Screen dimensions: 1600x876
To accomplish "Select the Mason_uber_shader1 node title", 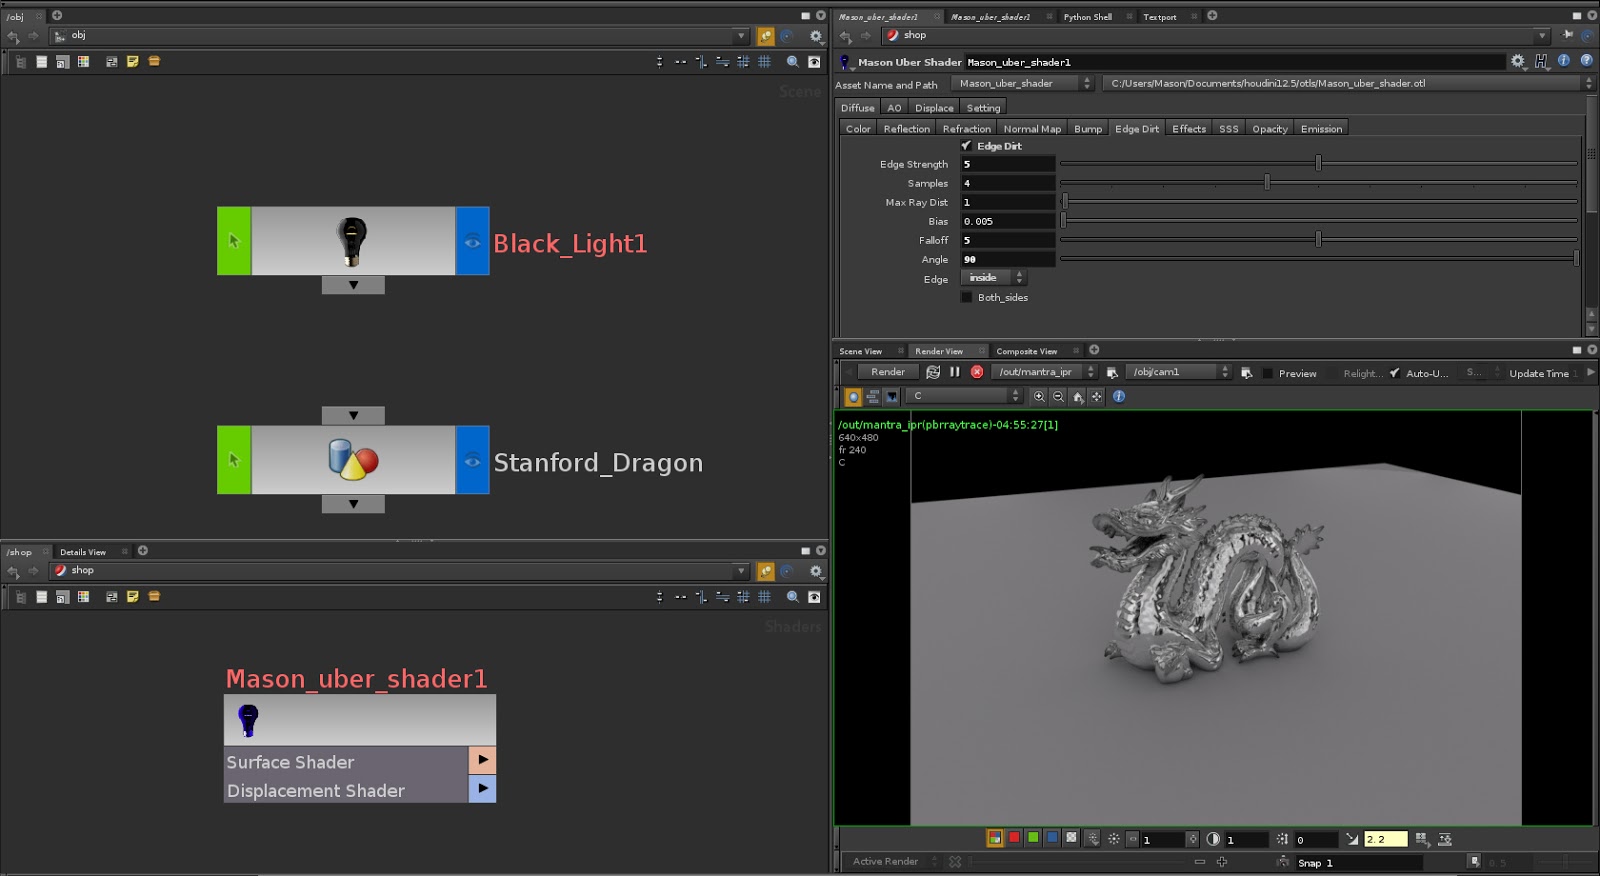I will (356, 679).
